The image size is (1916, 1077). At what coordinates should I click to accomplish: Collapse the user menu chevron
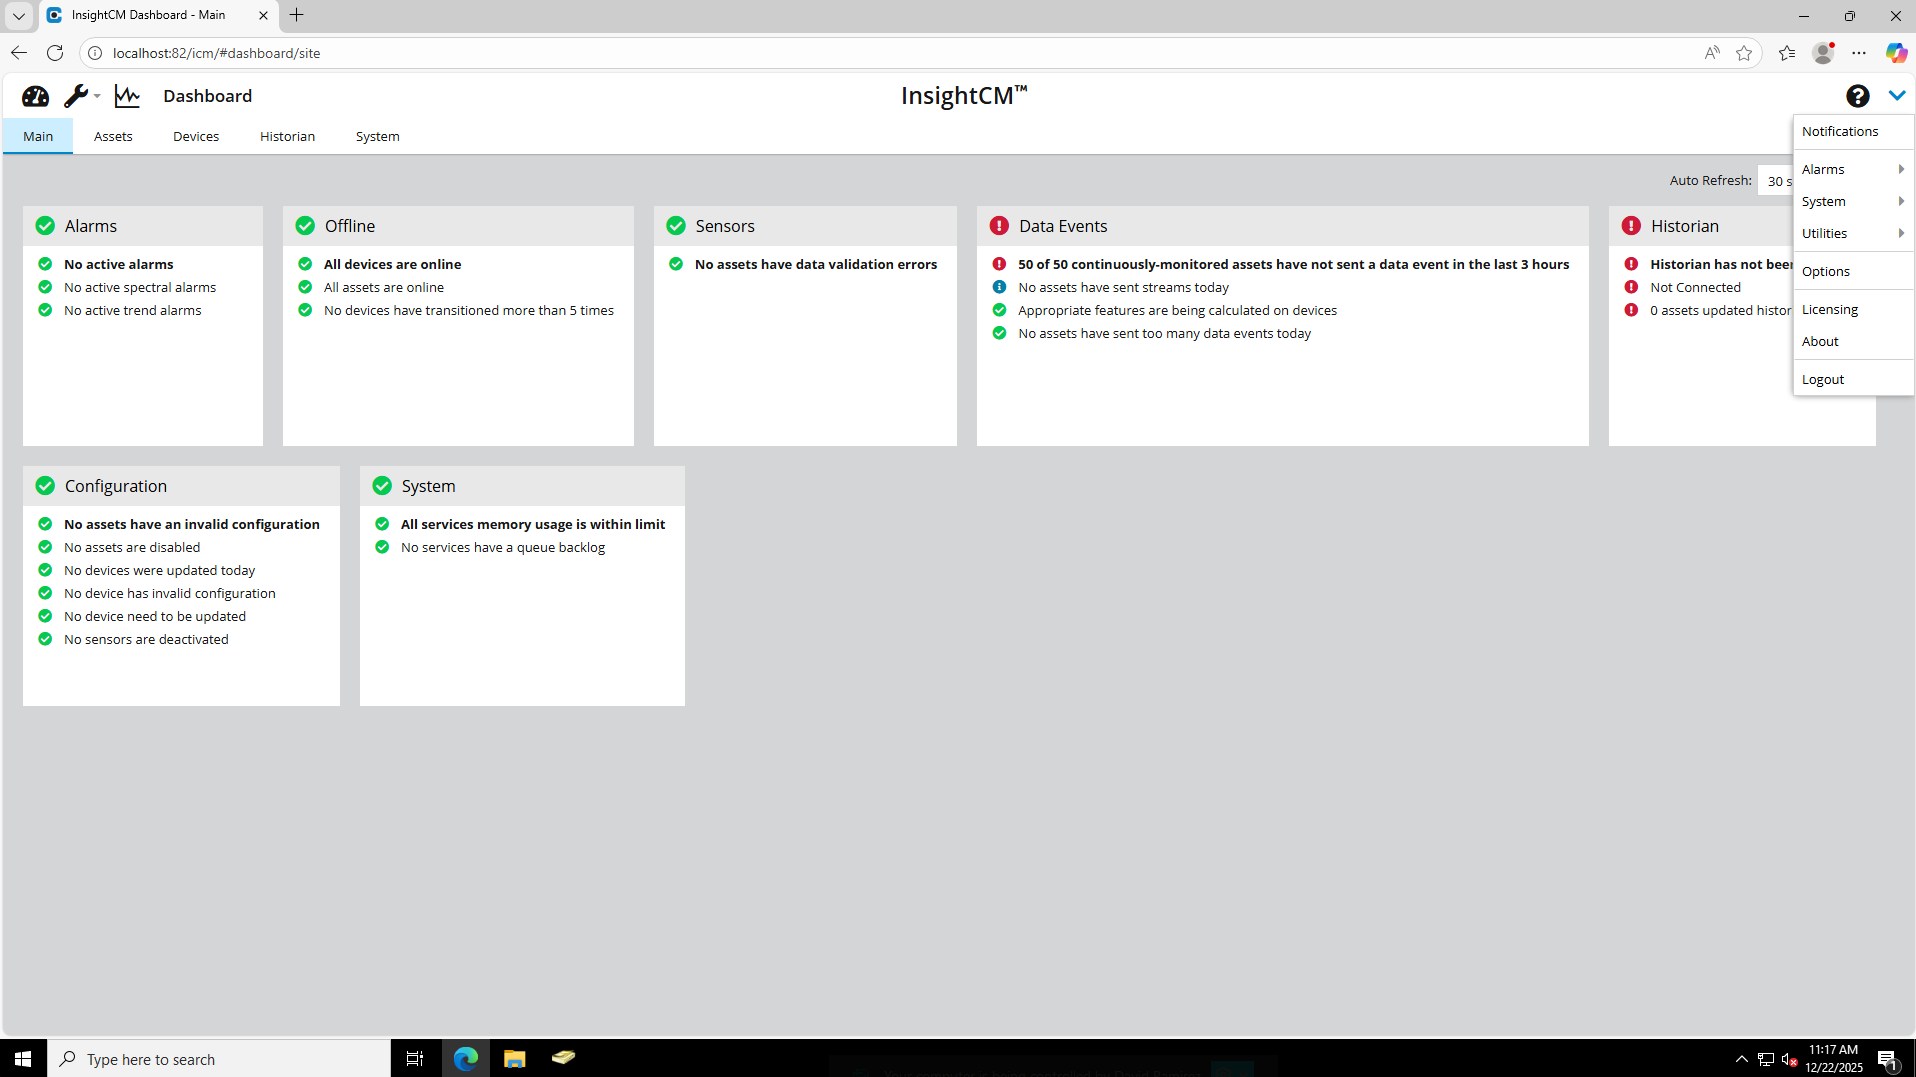pyautogui.click(x=1896, y=96)
